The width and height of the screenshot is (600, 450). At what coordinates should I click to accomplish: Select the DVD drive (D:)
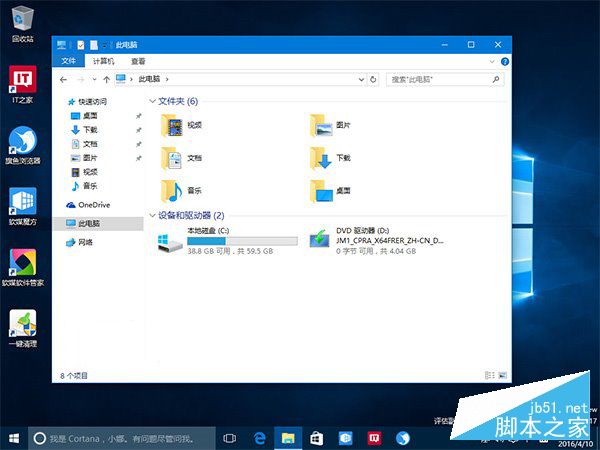pos(377,241)
